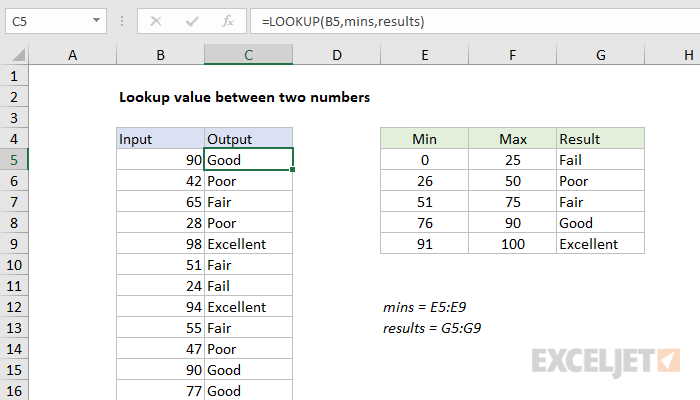This screenshot has width=700, height=400.
Task: Click the Min header cell
Action: (x=425, y=139)
